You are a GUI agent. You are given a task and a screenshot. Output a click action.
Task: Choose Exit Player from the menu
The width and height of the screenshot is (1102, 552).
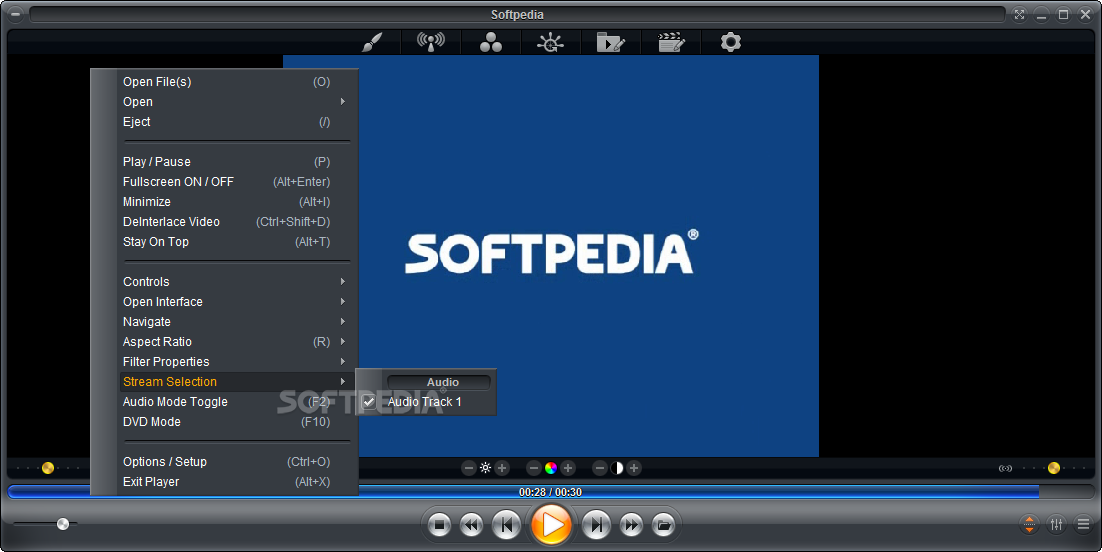234,482
